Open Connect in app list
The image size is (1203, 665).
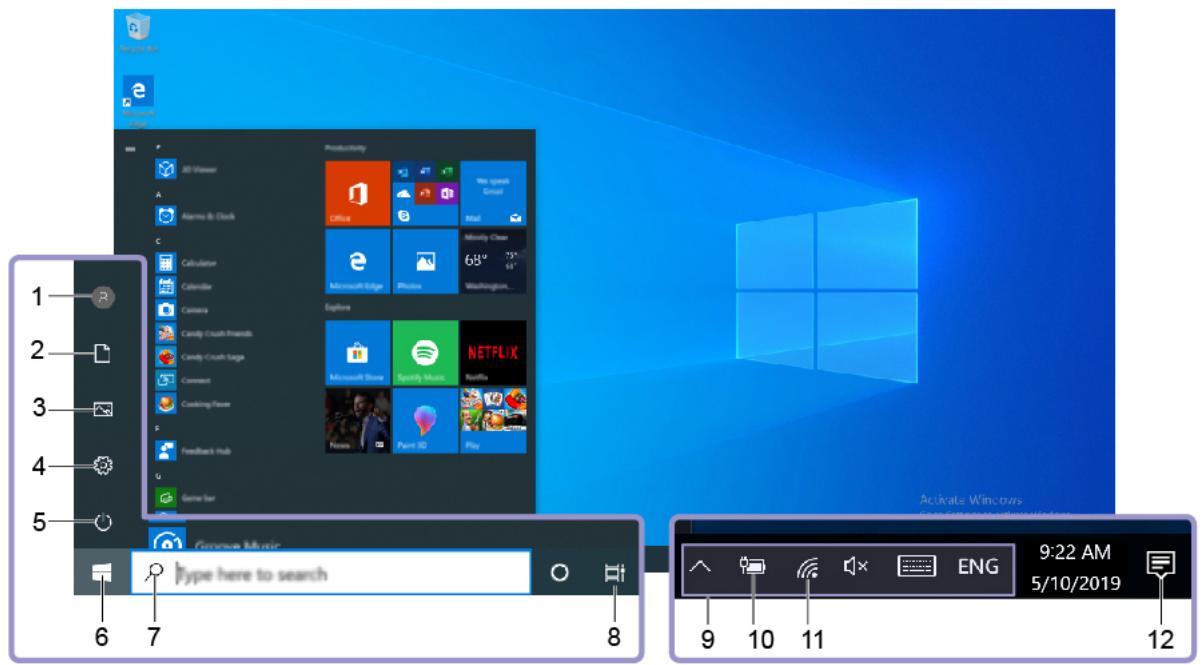click(x=183, y=380)
